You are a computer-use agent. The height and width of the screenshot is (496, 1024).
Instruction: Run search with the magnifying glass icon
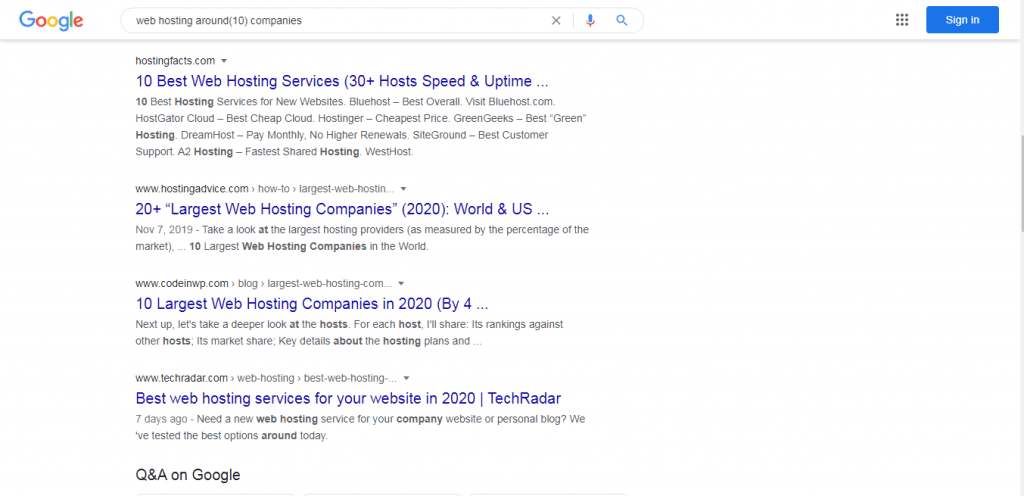click(x=622, y=20)
